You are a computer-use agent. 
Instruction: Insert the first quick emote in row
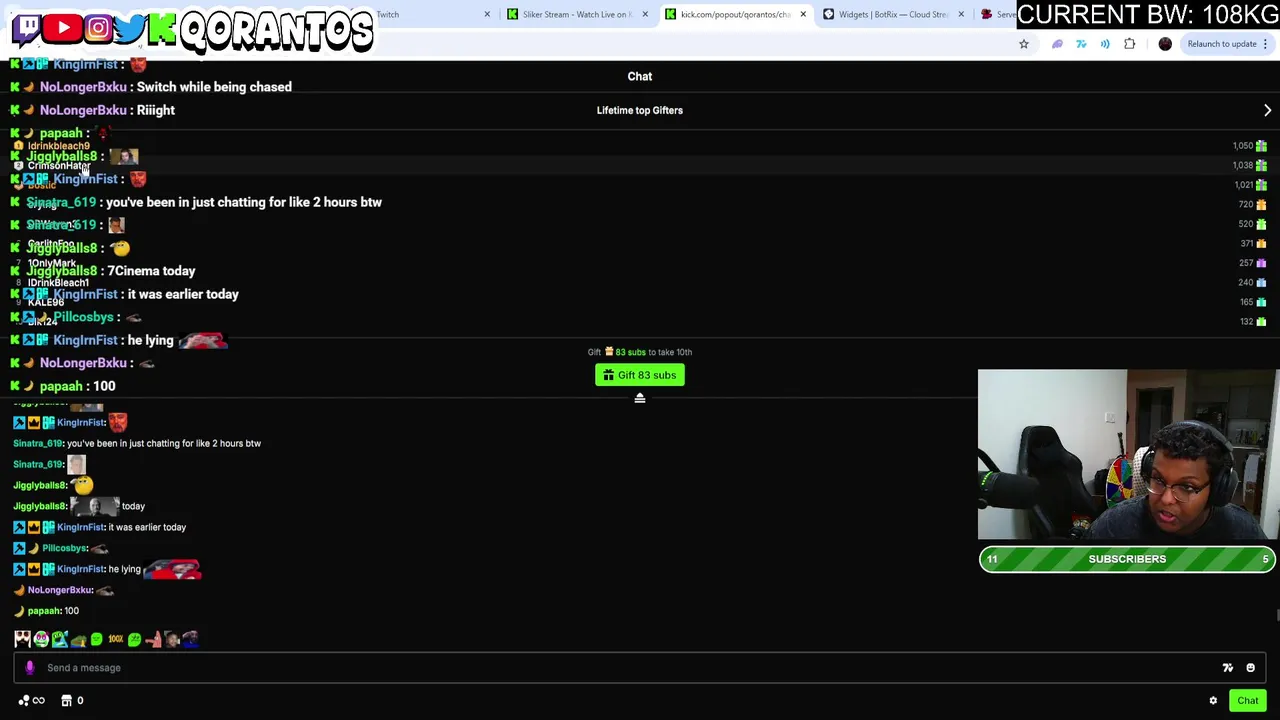pyautogui.click(x=22, y=639)
